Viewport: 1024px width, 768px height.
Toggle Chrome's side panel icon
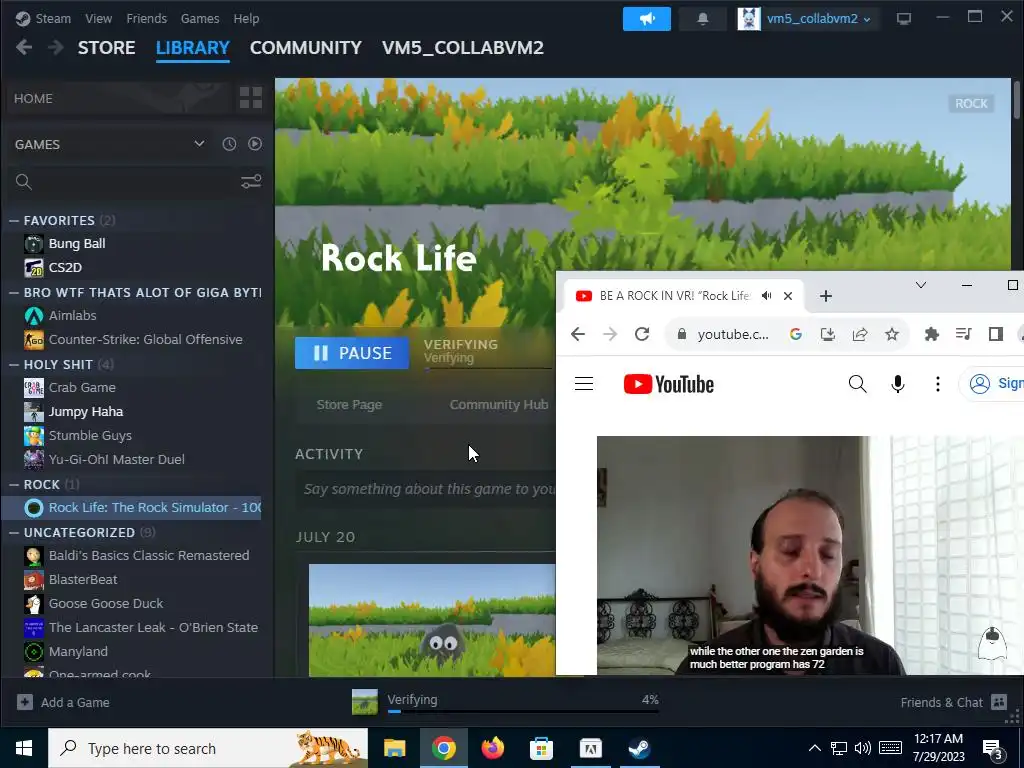(995, 334)
